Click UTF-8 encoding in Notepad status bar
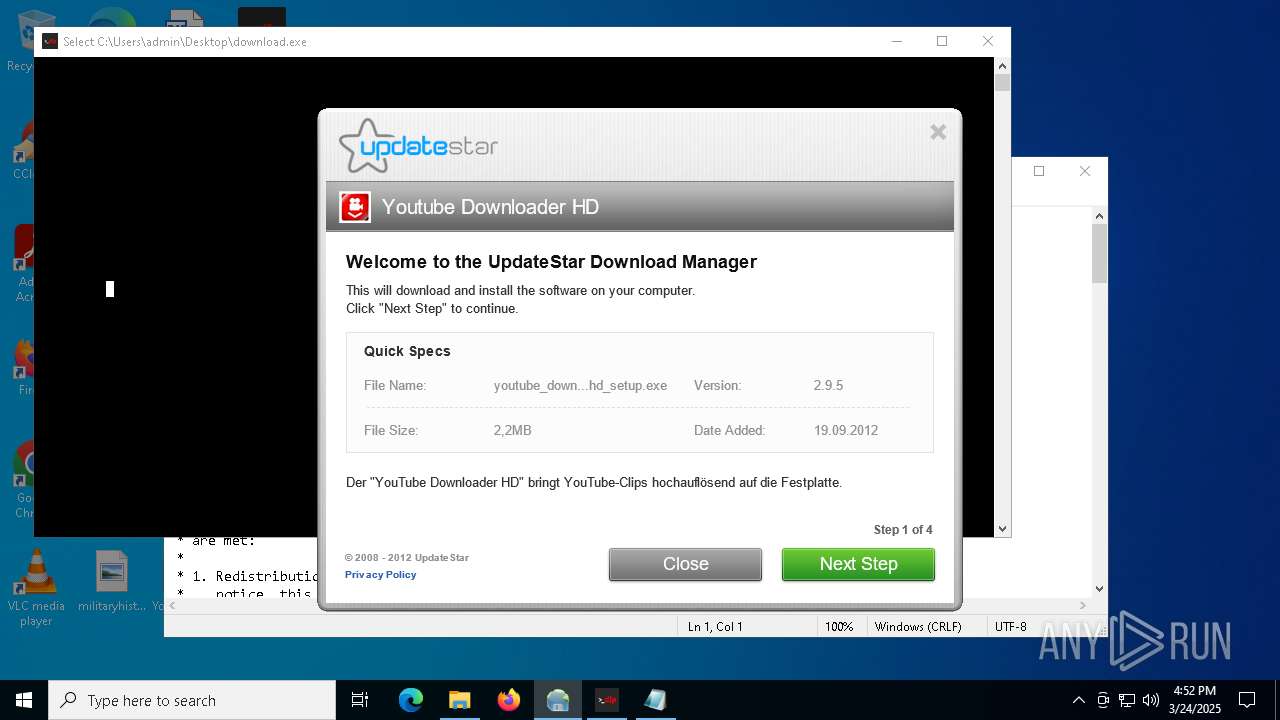 pos(1010,627)
